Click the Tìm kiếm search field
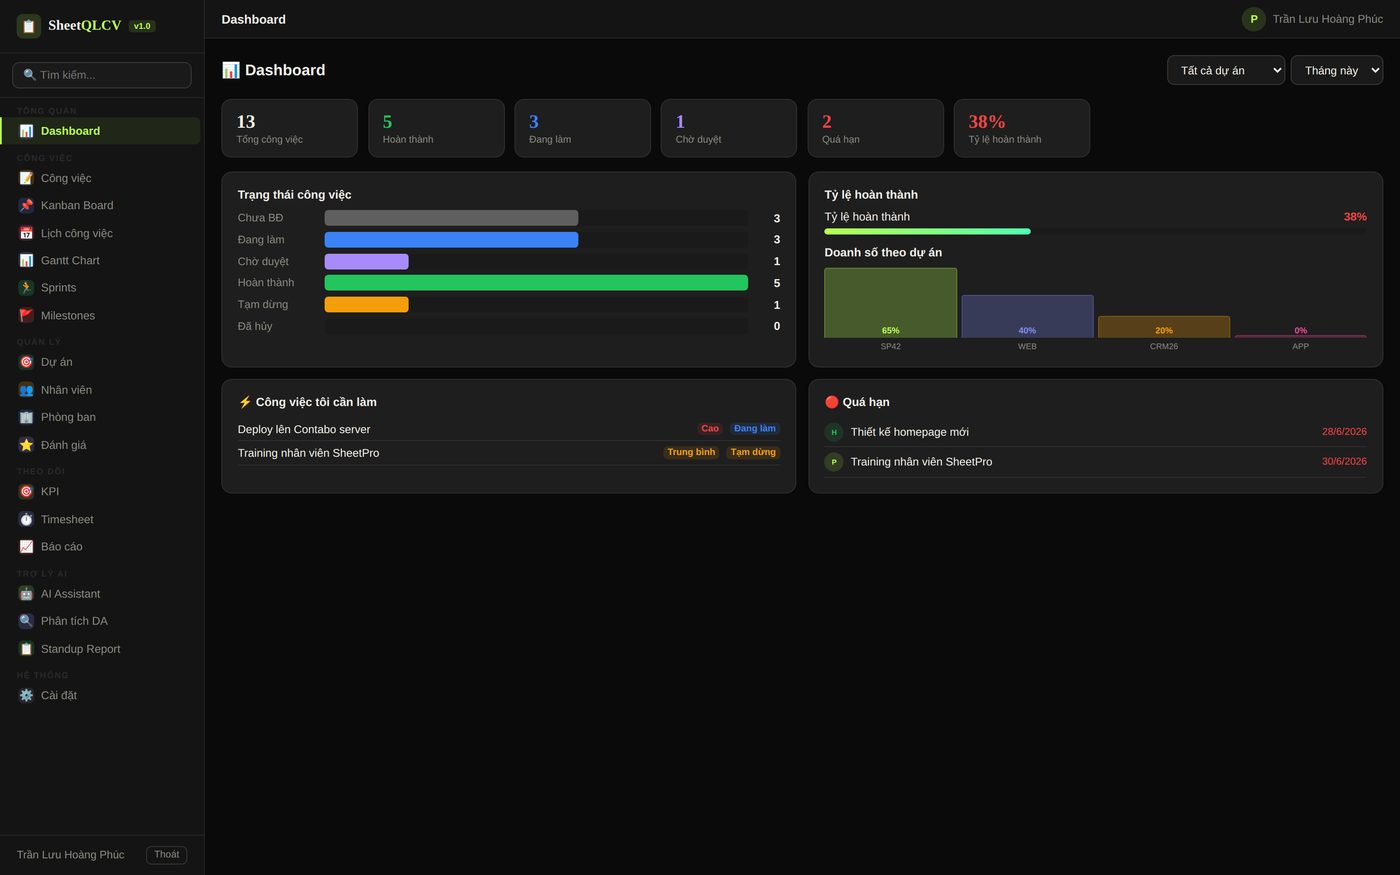The width and height of the screenshot is (1400, 875). pyautogui.click(x=102, y=75)
